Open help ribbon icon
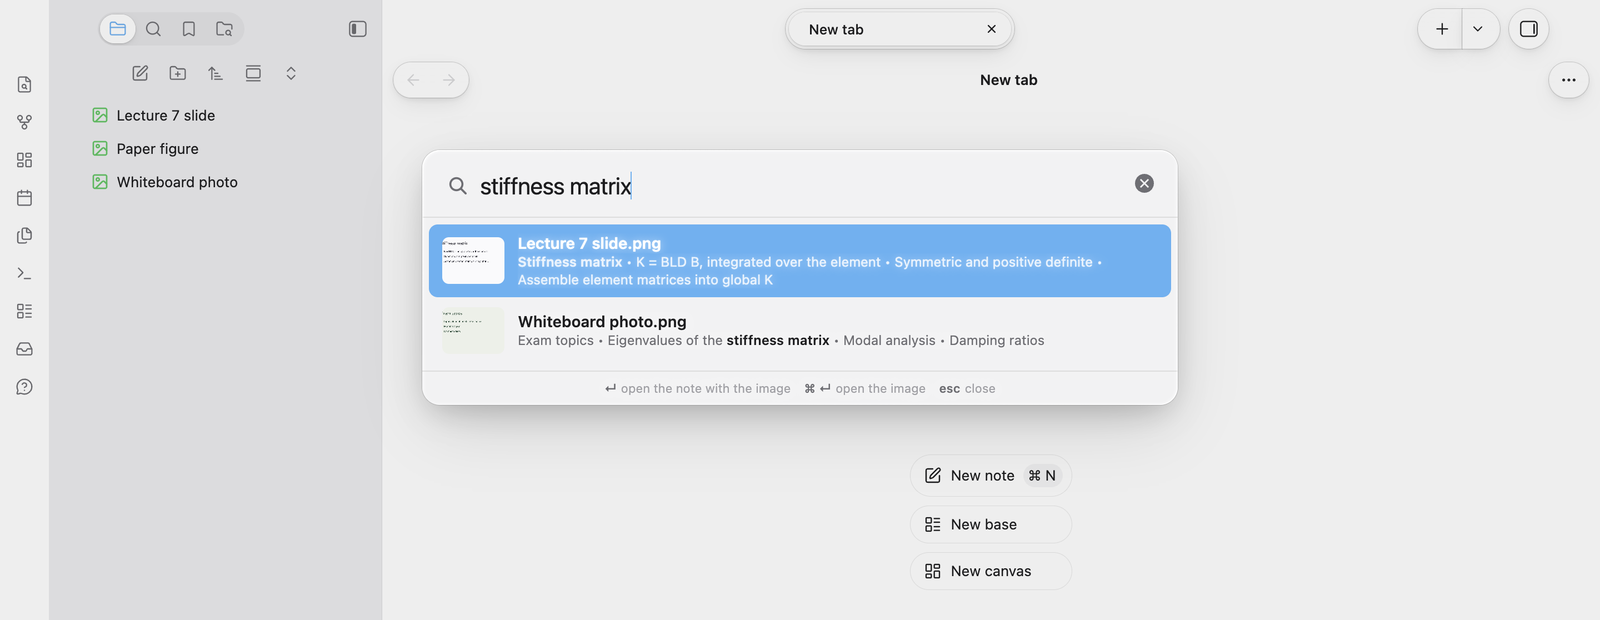Viewport: 1600px width, 620px height. [25, 387]
